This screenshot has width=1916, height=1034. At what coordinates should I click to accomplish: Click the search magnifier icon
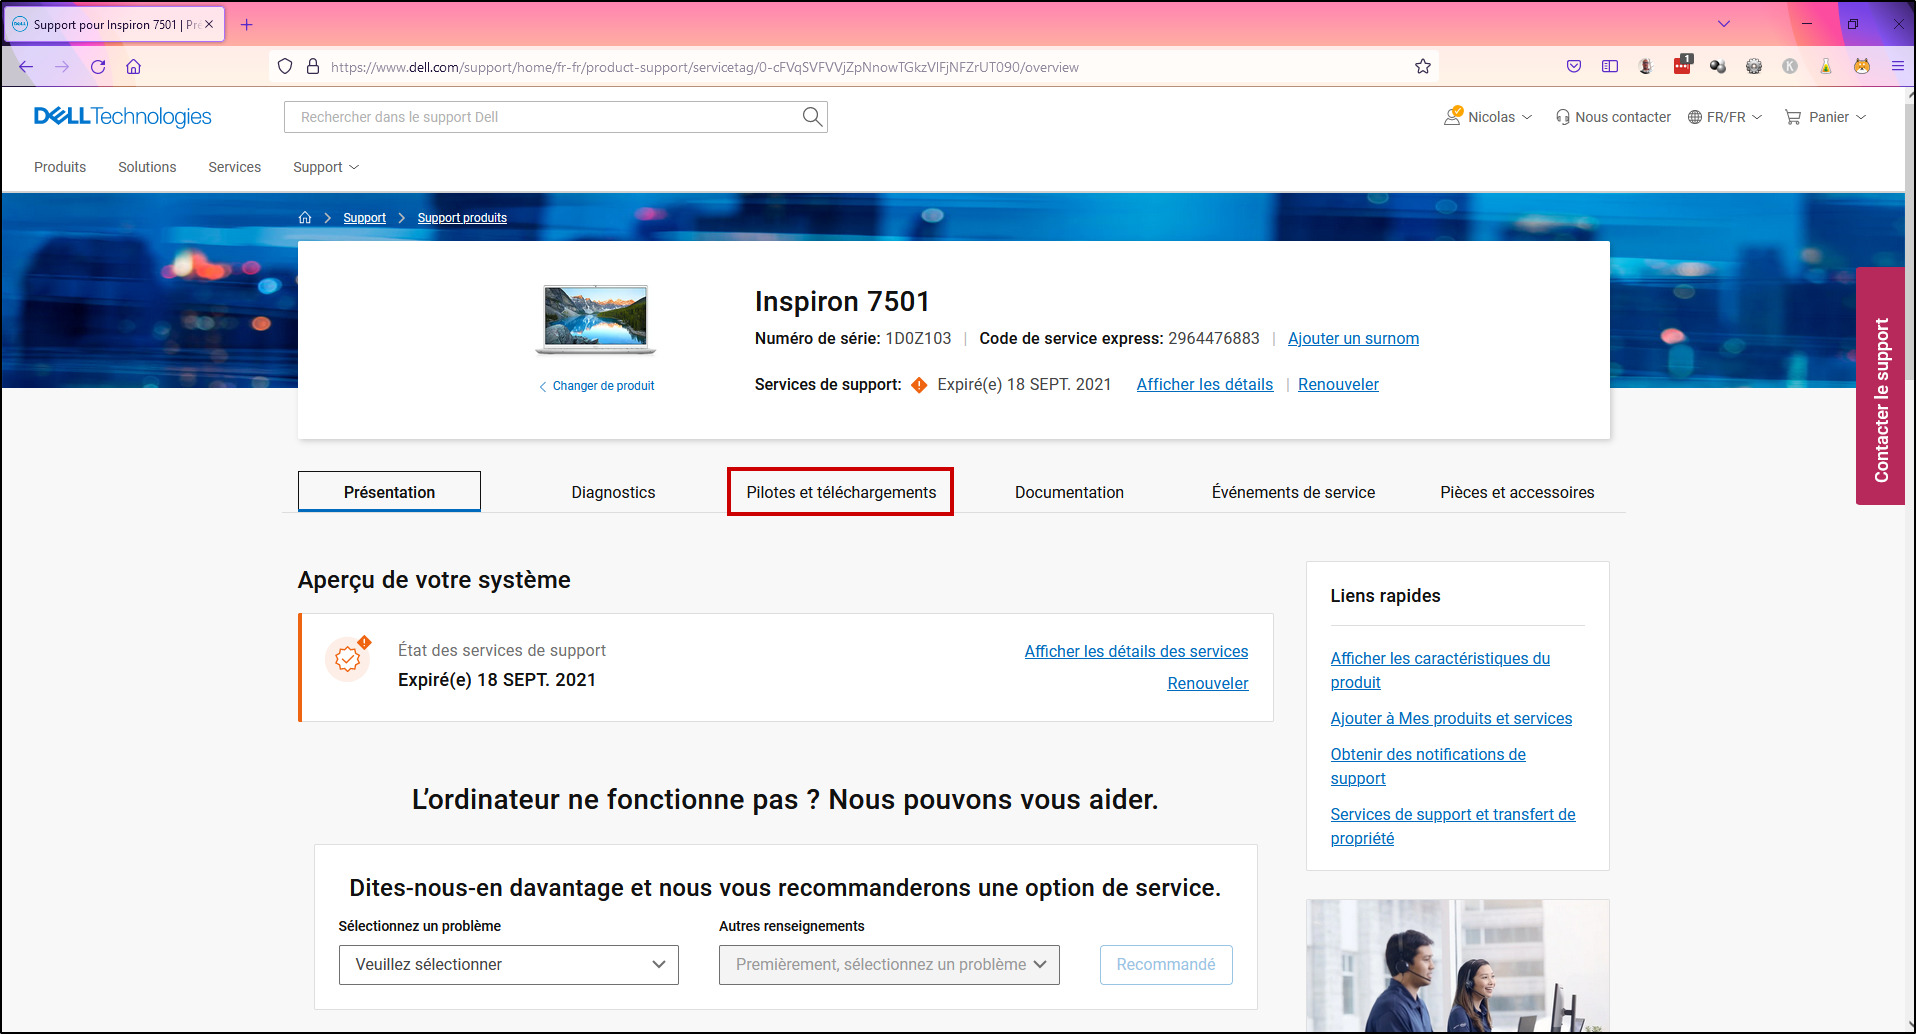tap(813, 117)
